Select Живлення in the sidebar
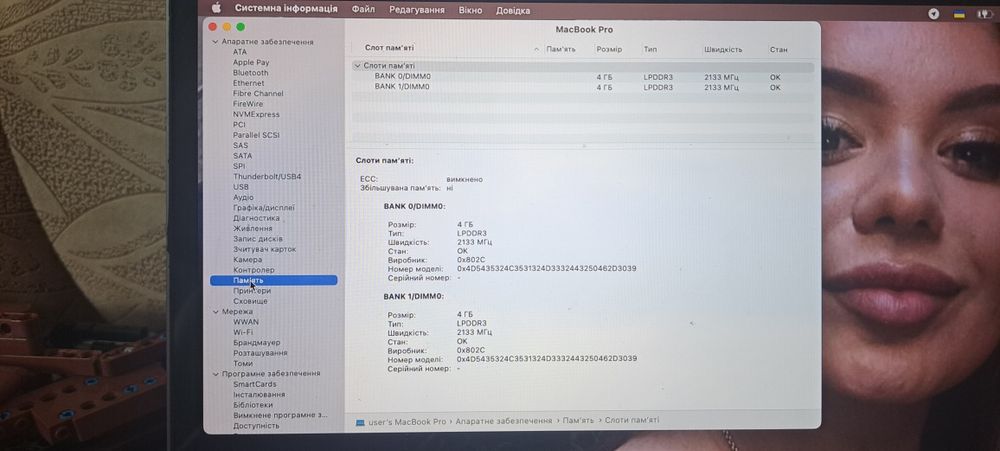Viewport: 1000px width, 451px height. click(253, 228)
